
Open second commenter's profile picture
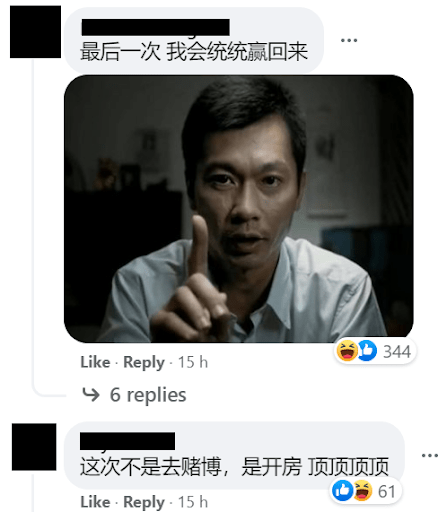pos(34,447)
